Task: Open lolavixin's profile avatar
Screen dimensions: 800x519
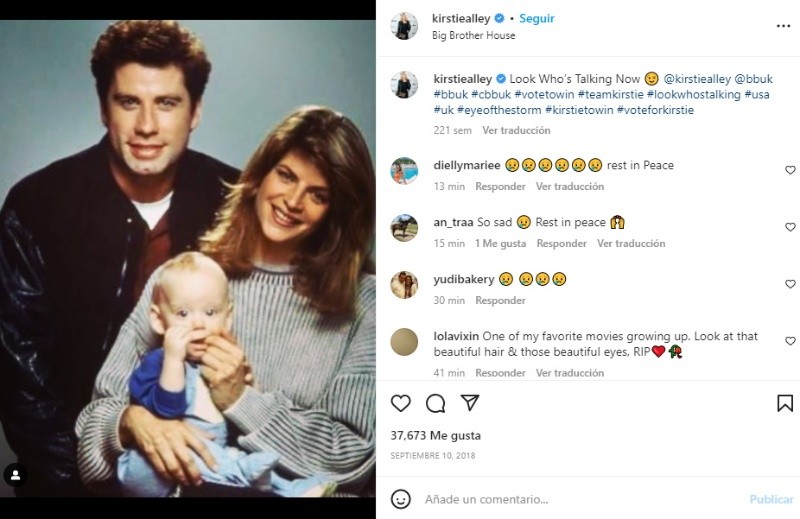Action: [x=405, y=342]
